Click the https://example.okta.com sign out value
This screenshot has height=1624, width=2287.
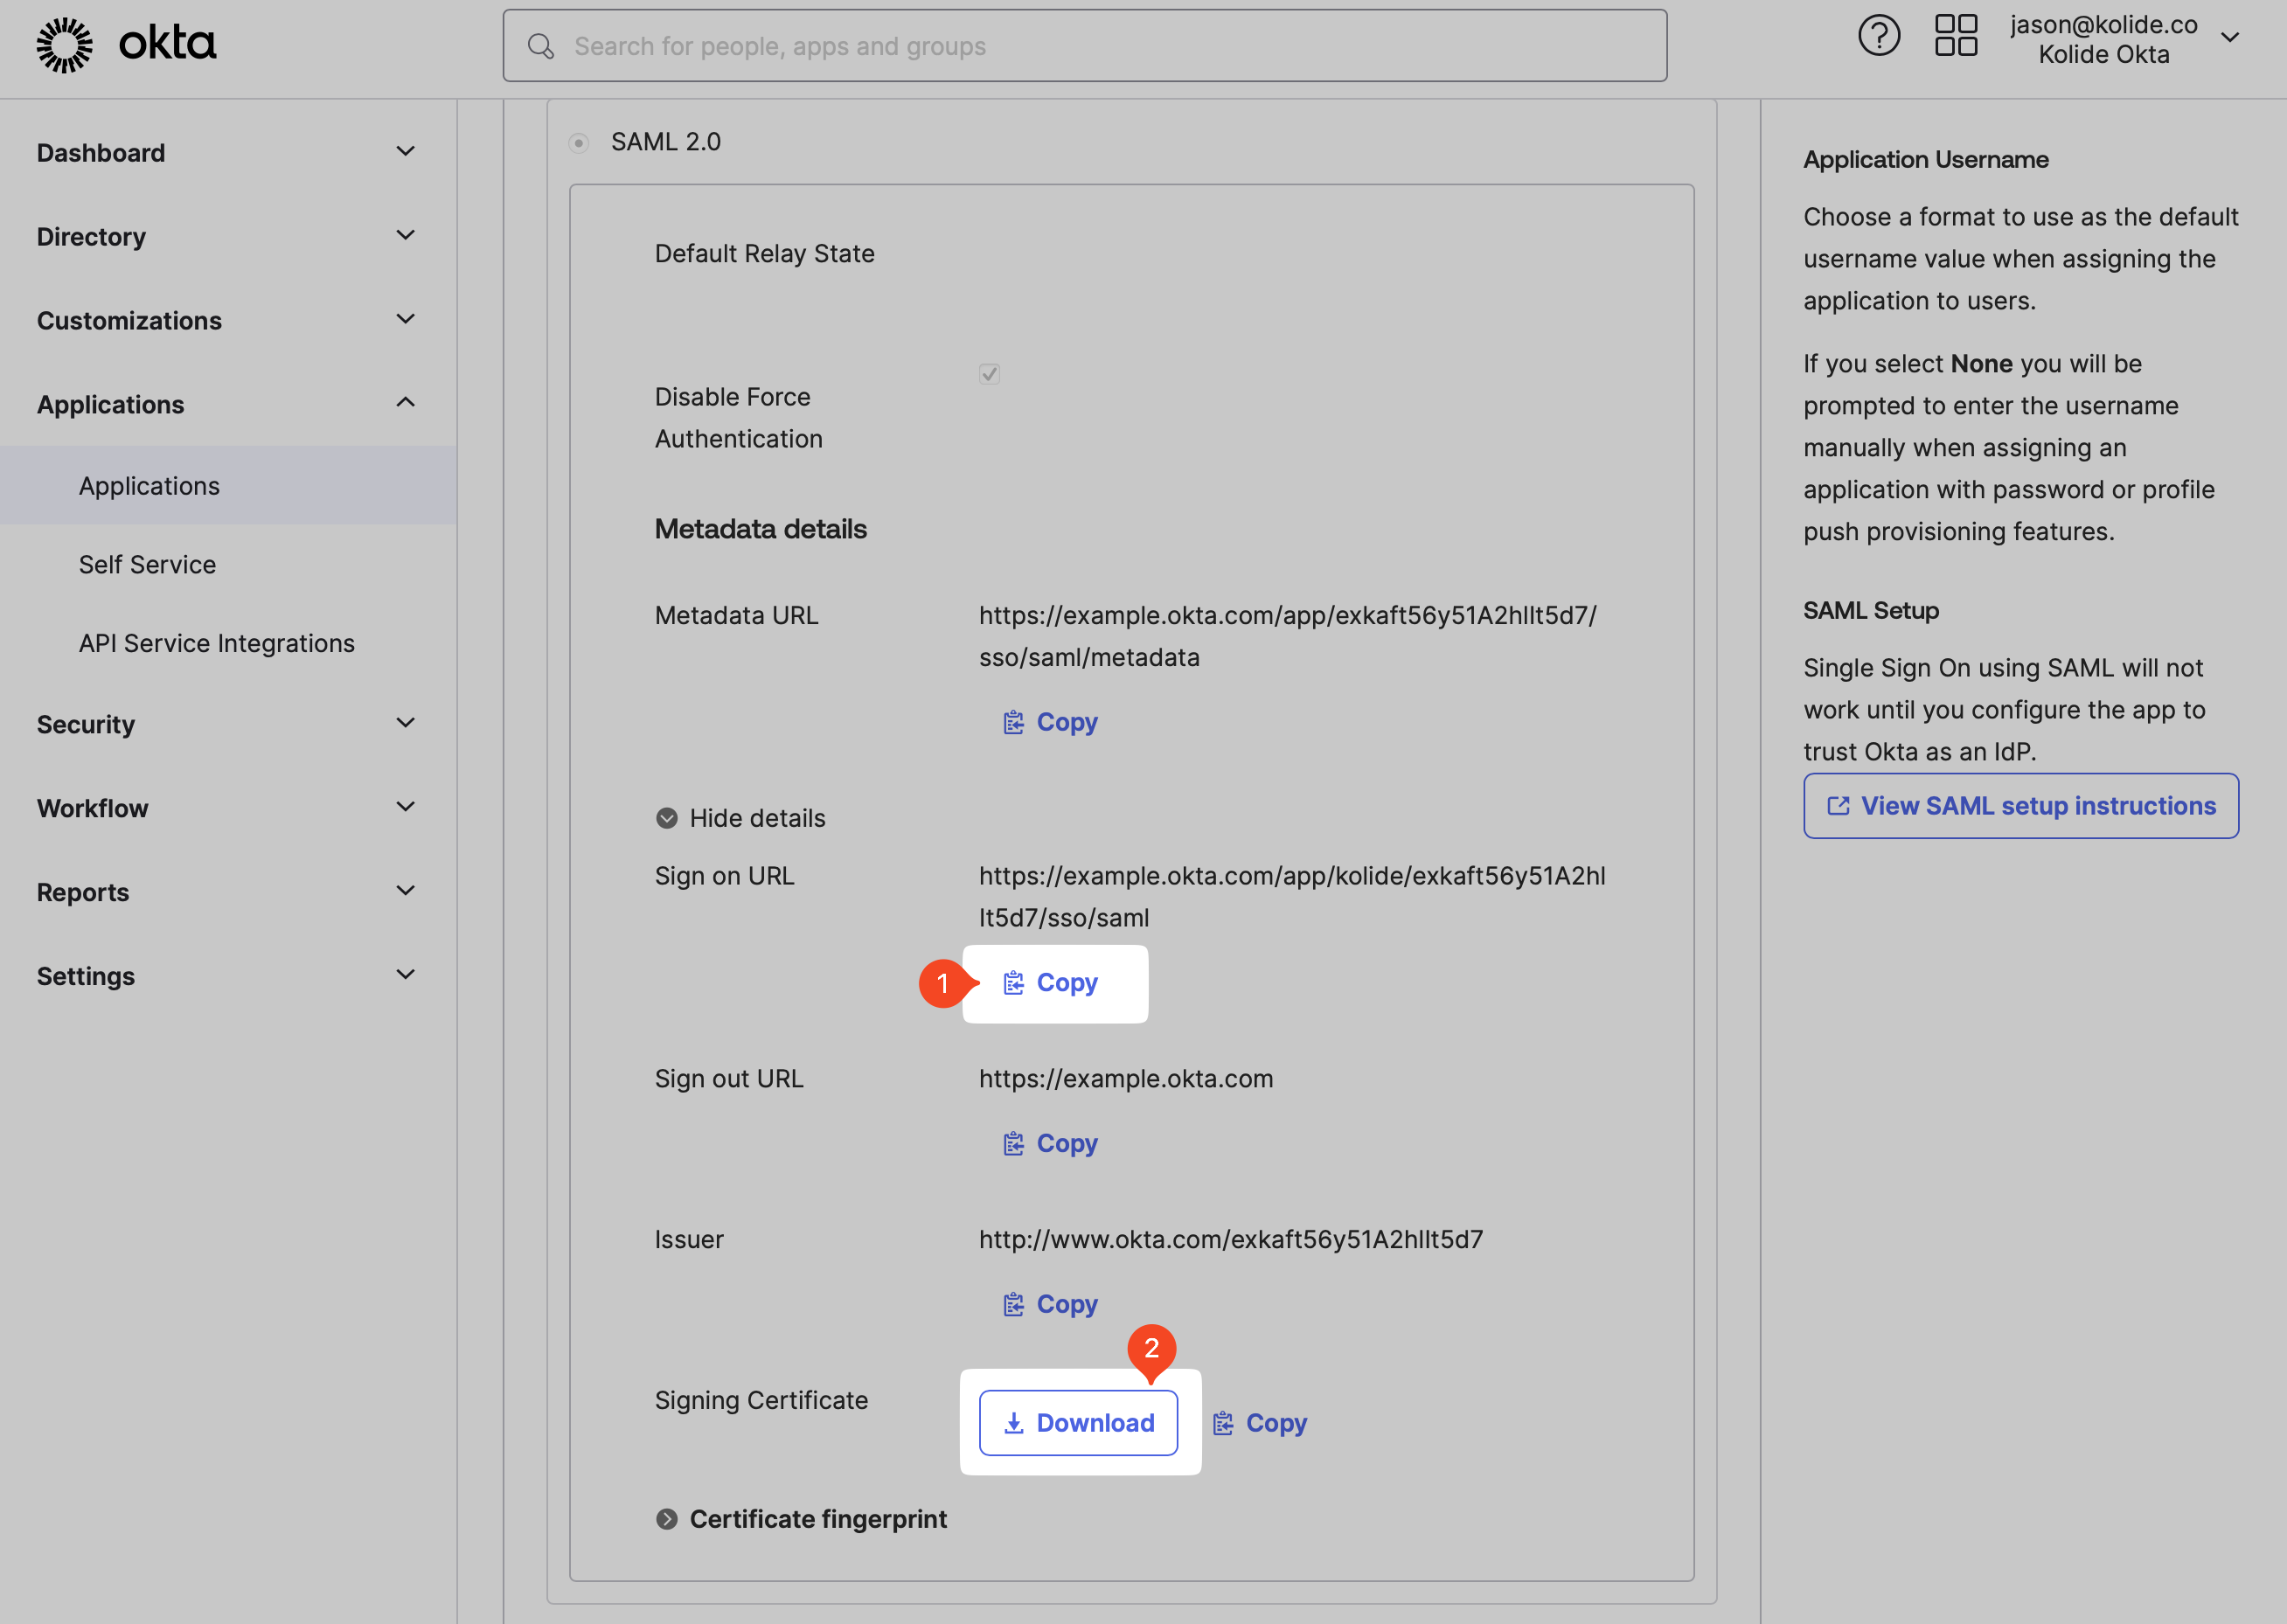(1126, 1079)
